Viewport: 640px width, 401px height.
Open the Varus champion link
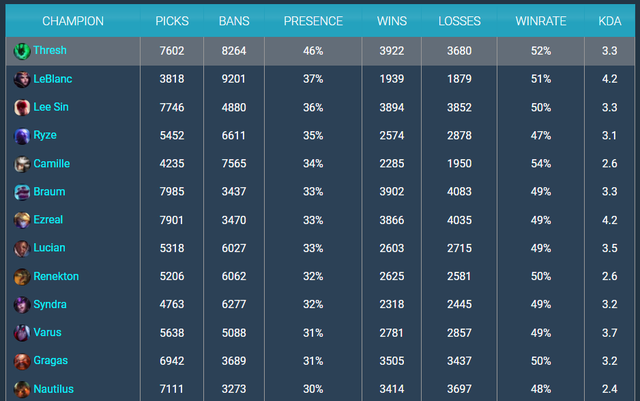point(47,332)
